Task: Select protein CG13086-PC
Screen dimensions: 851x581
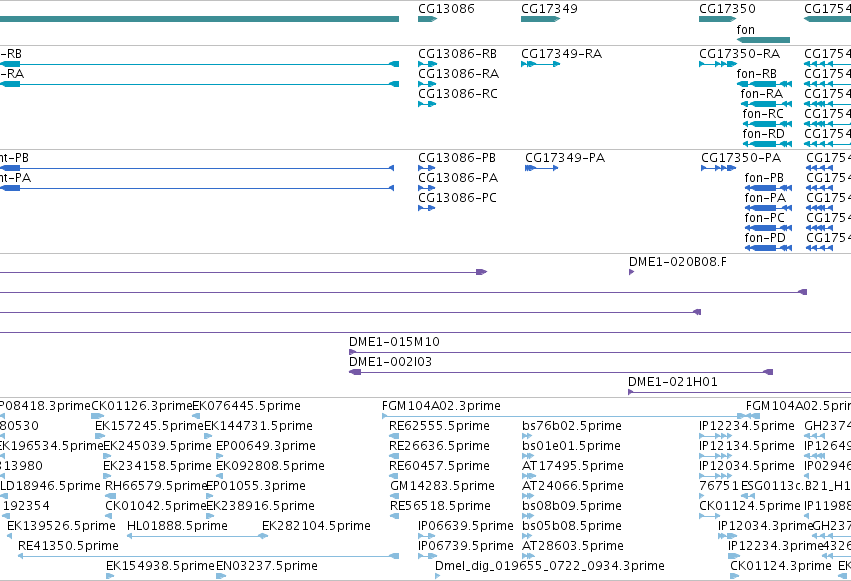Action: pyautogui.click(x=457, y=198)
